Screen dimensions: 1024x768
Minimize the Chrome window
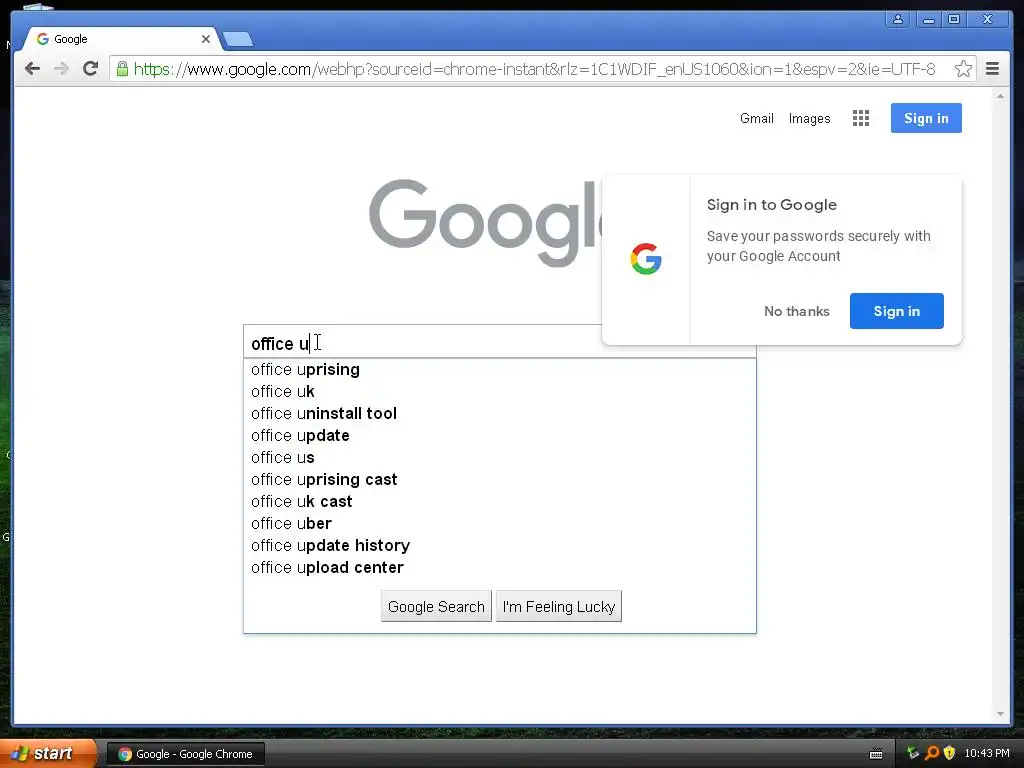928,19
